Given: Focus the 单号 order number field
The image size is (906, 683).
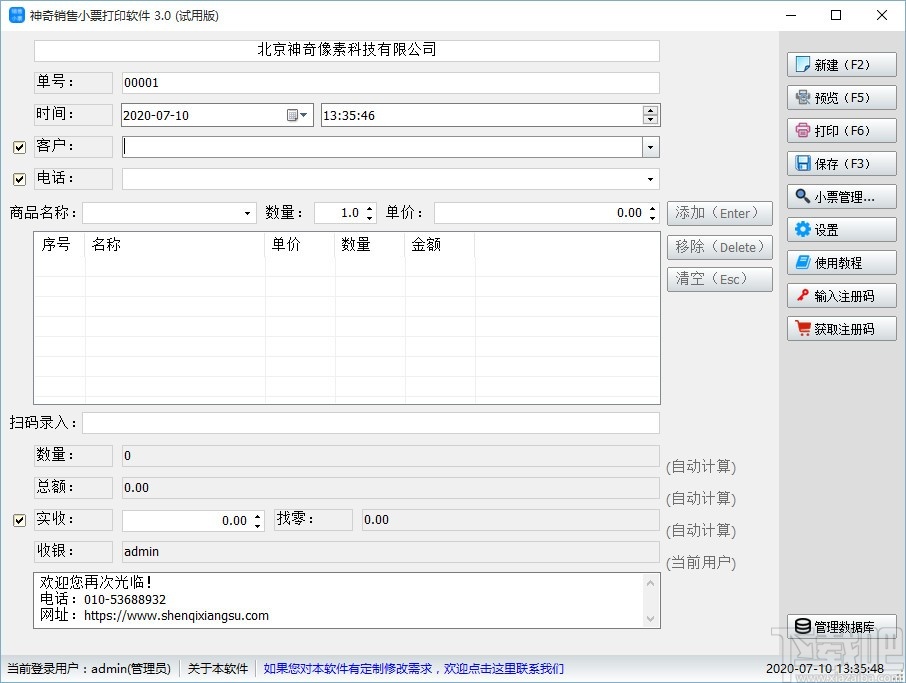Looking at the screenshot, I should [x=391, y=83].
